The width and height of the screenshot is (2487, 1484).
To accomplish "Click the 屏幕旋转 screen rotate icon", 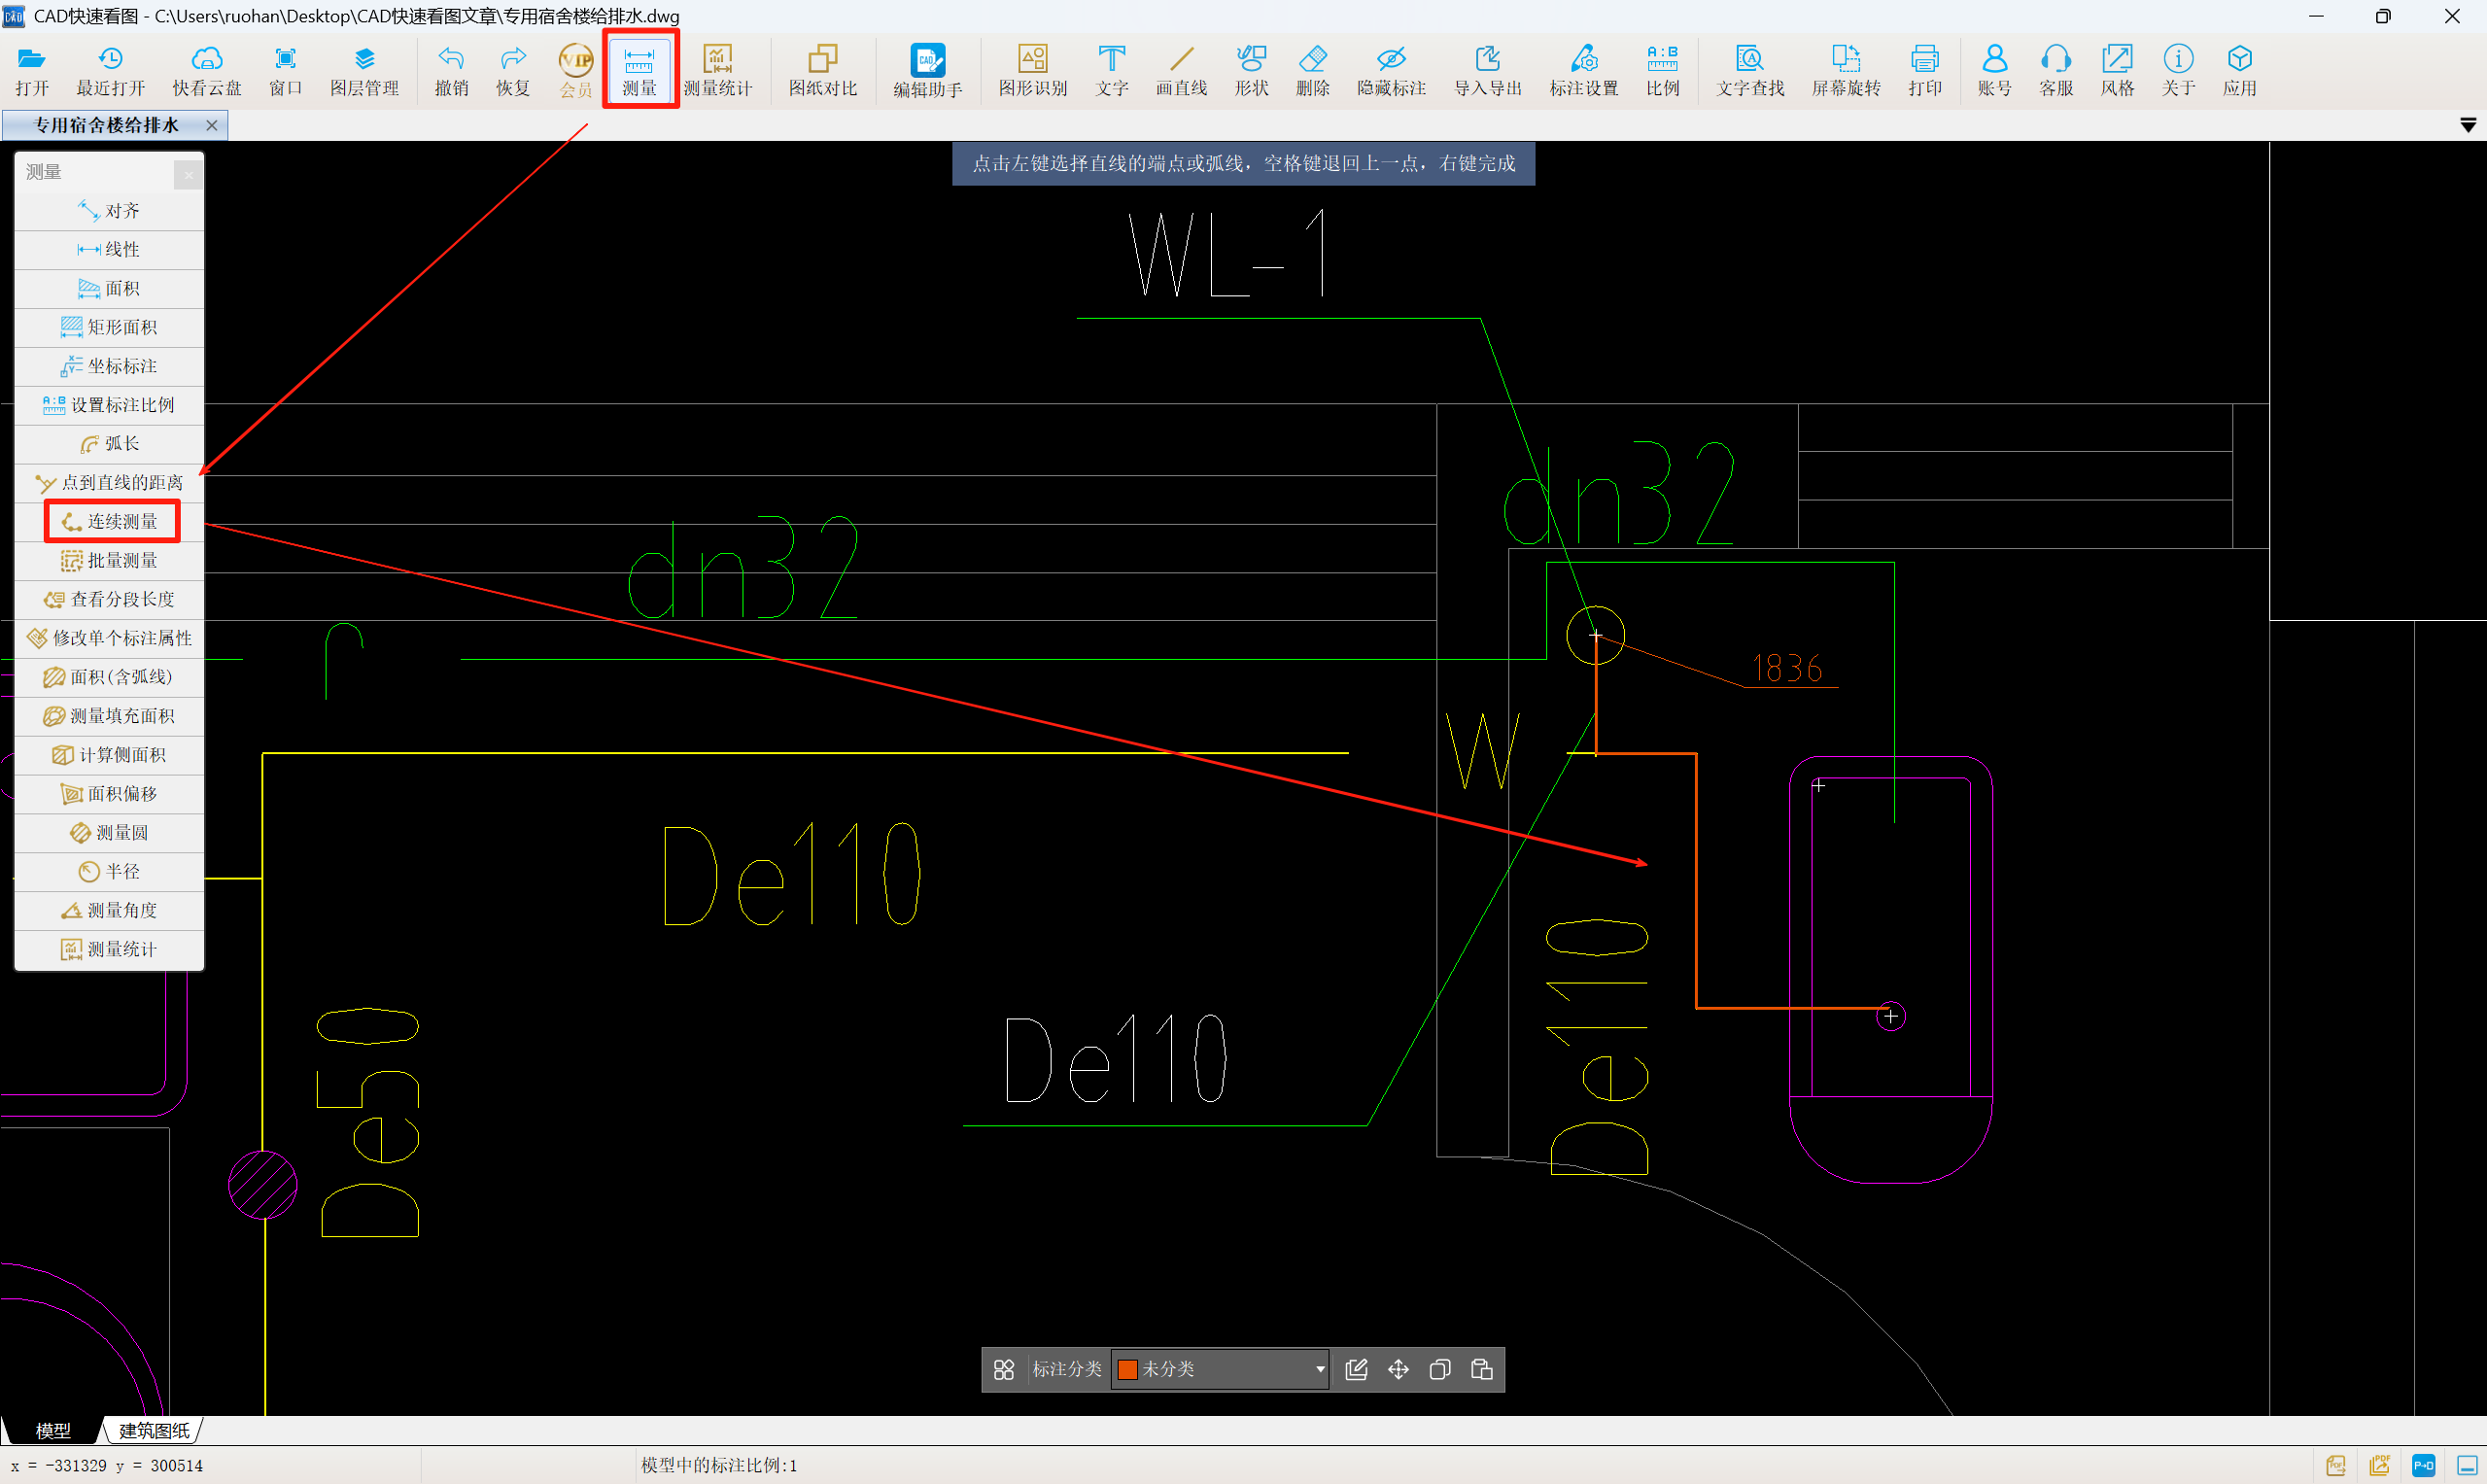I will [1845, 70].
